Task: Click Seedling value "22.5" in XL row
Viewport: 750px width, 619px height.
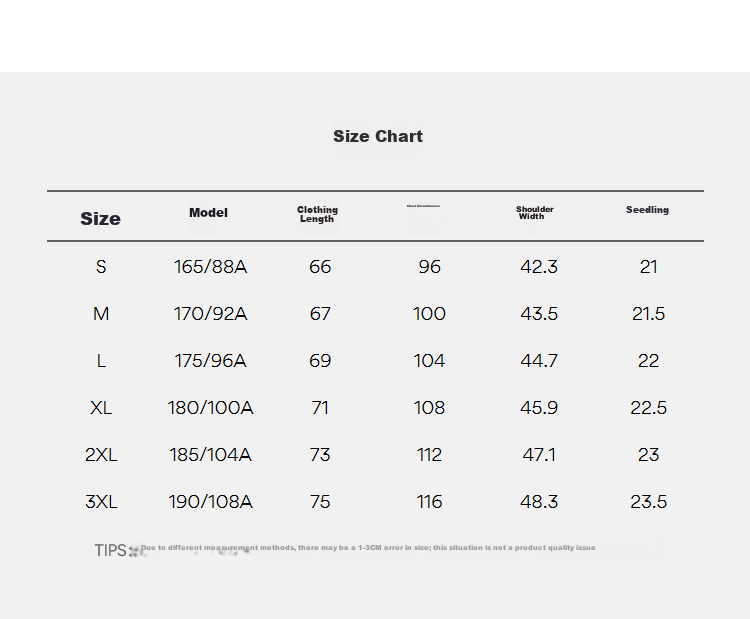Action: click(649, 408)
